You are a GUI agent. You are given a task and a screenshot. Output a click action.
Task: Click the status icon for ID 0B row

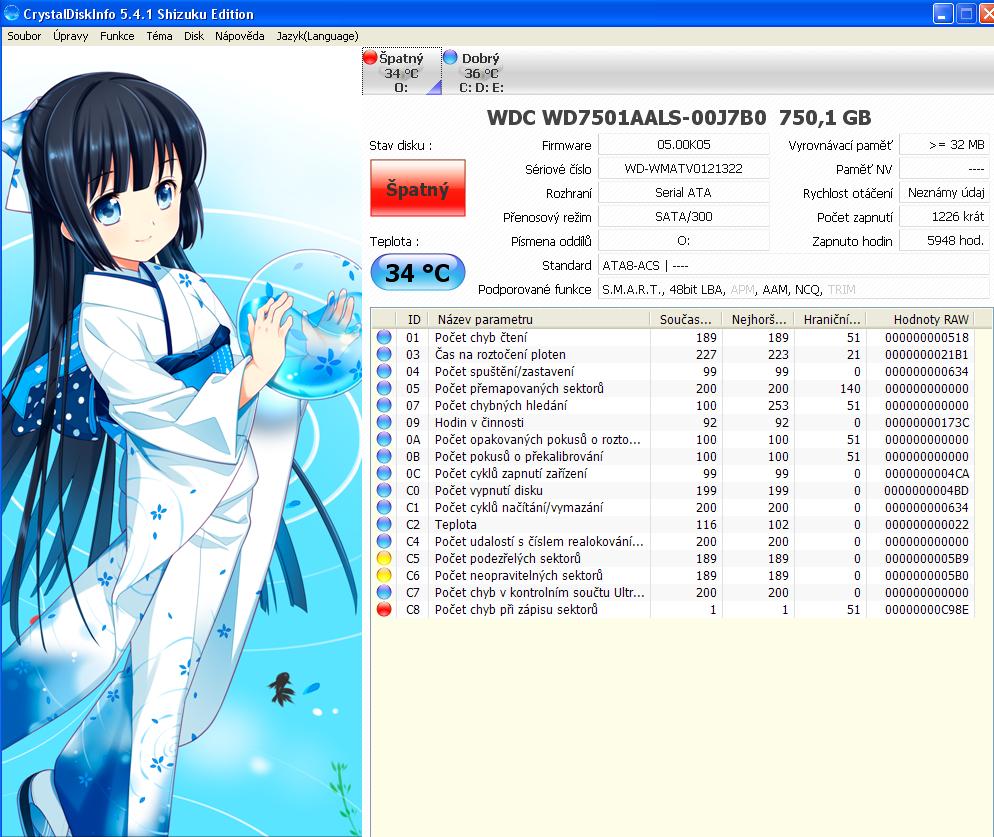(384, 456)
